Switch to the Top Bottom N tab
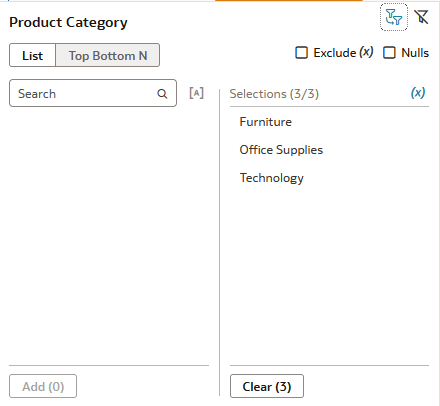The width and height of the screenshot is (440, 406). (x=108, y=55)
